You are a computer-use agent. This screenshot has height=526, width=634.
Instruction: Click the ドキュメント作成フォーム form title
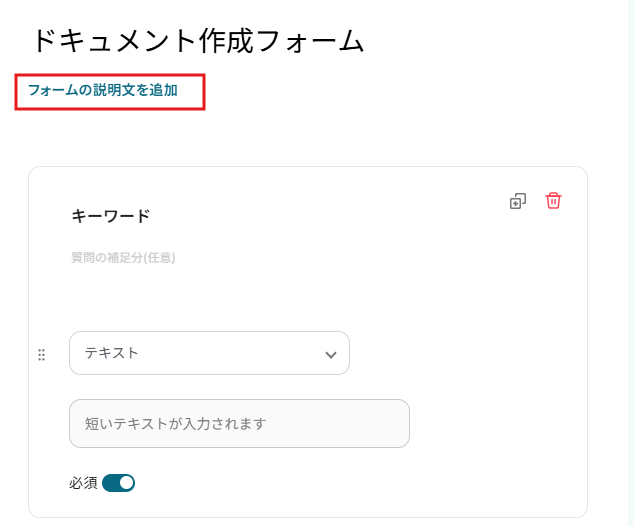197,41
